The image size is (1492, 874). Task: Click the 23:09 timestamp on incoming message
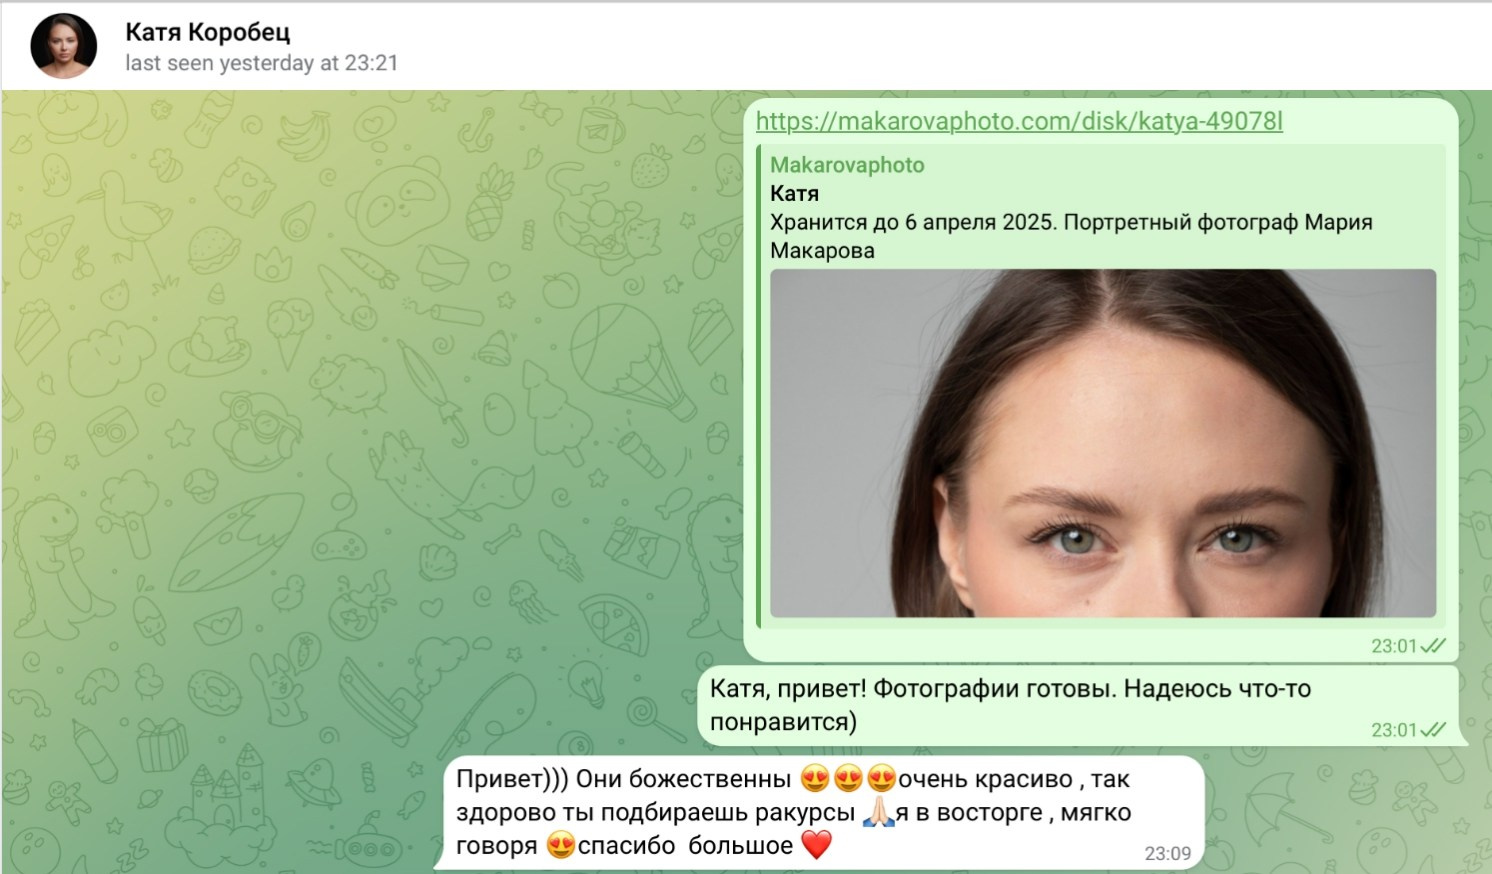click(1167, 853)
